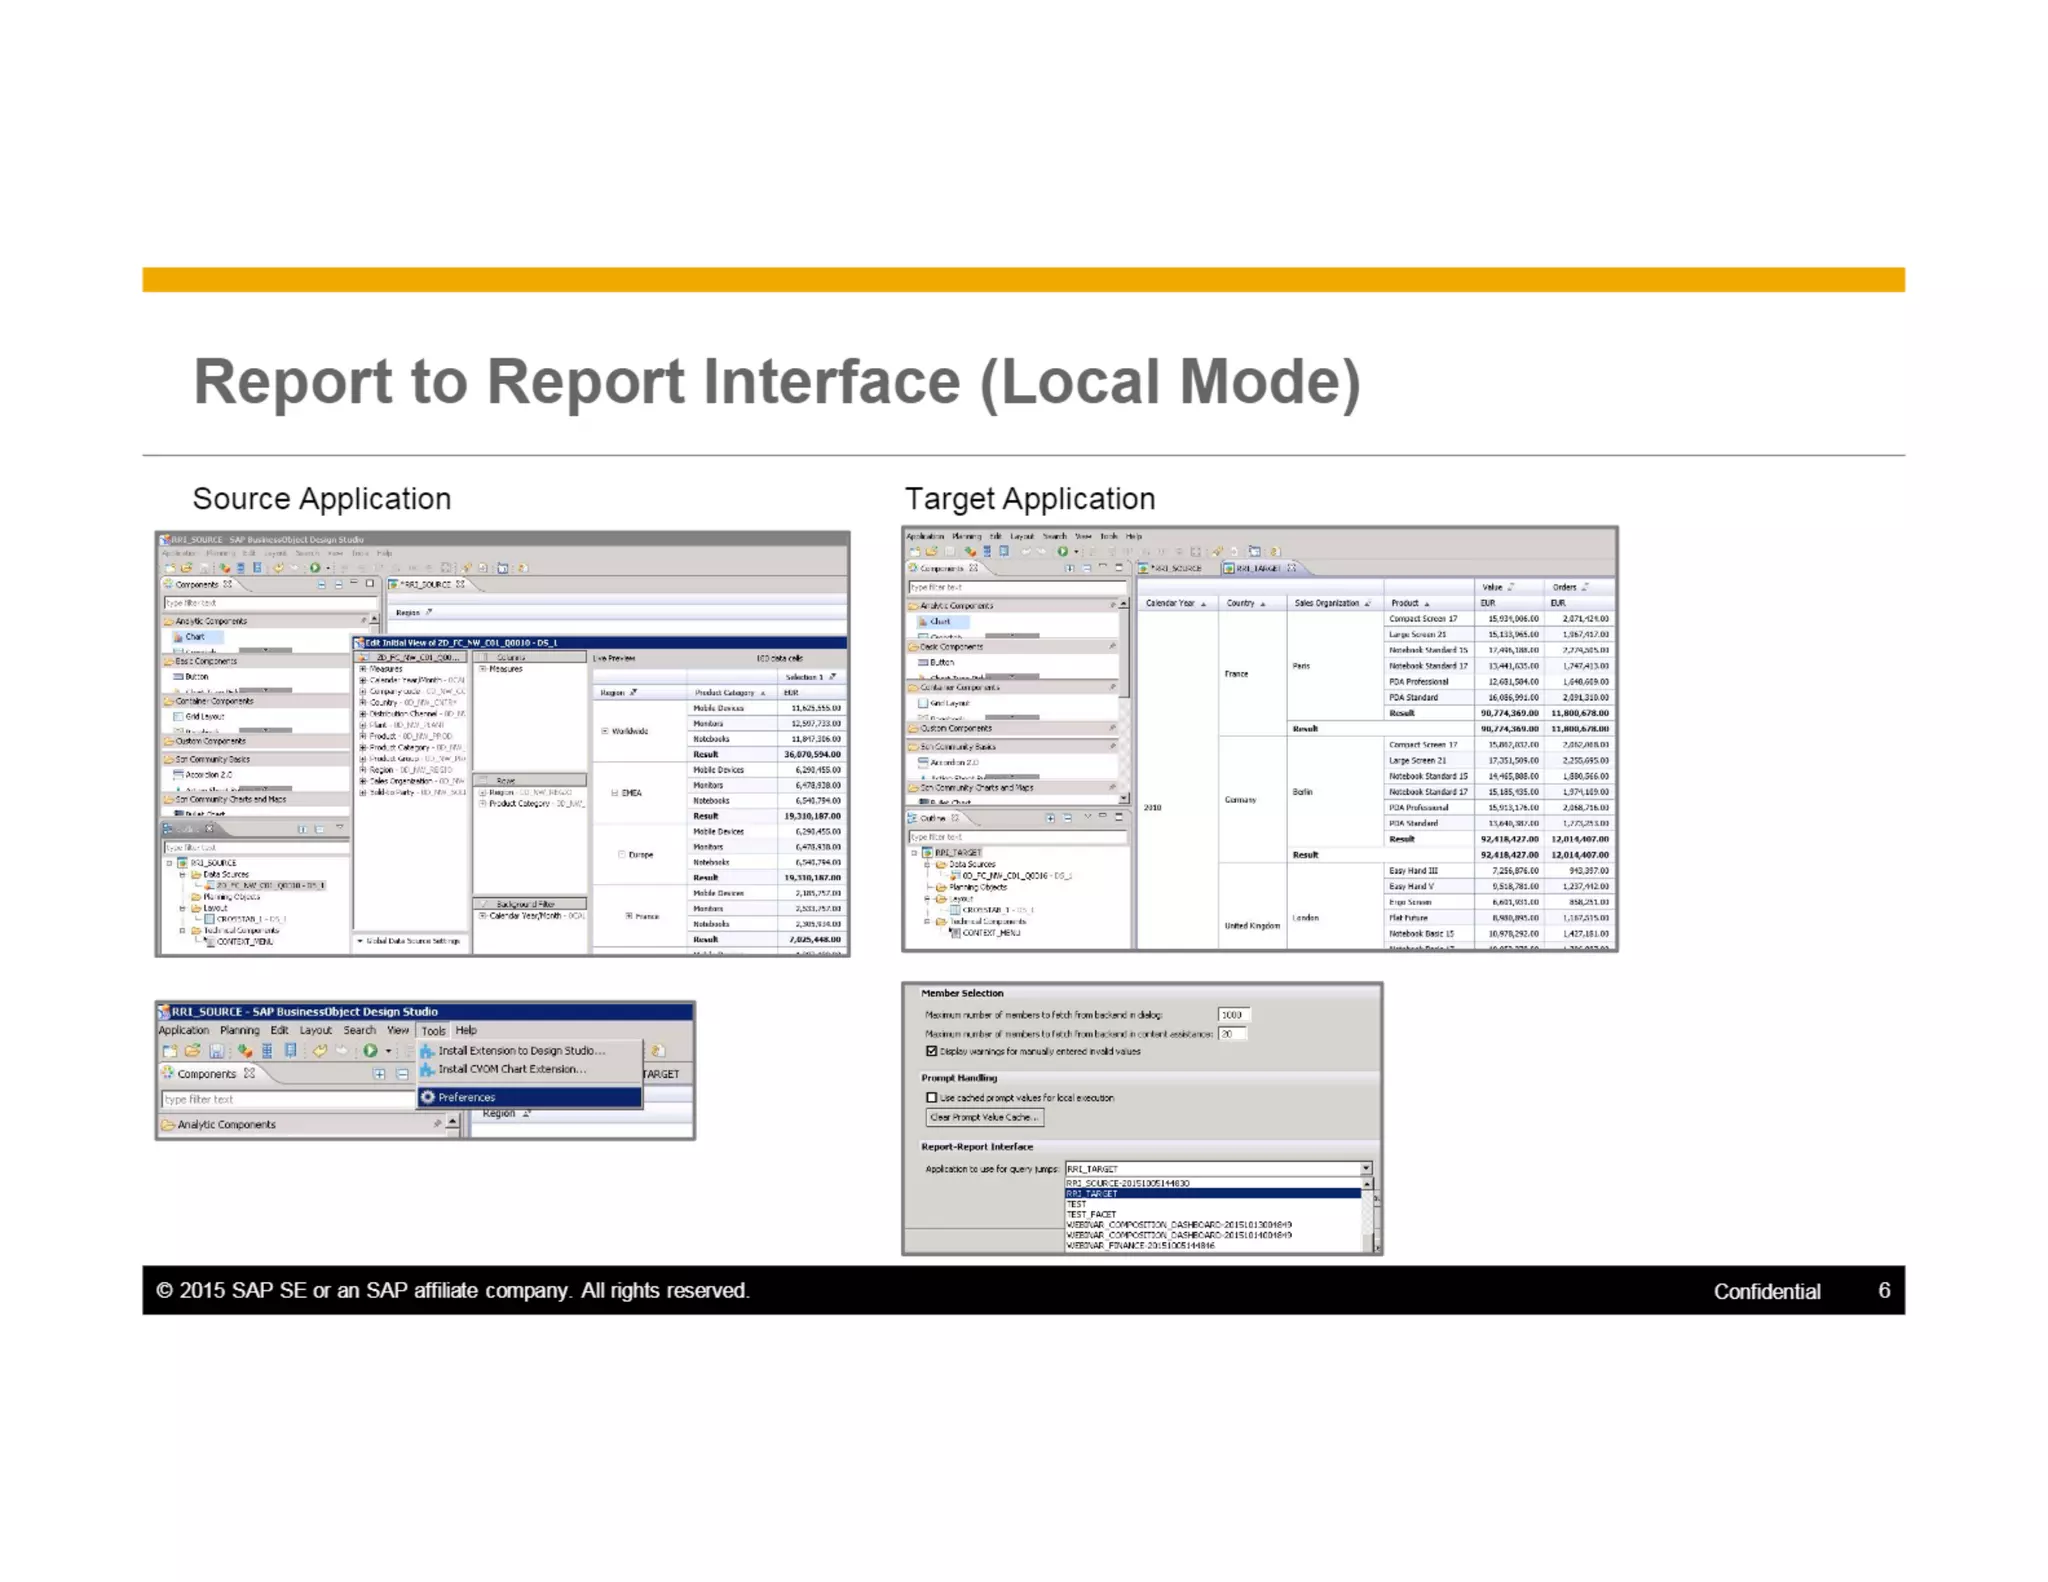Click Install Extension to Design Studio icon
The height and width of the screenshot is (1582, 2048).
tap(427, 1050)
